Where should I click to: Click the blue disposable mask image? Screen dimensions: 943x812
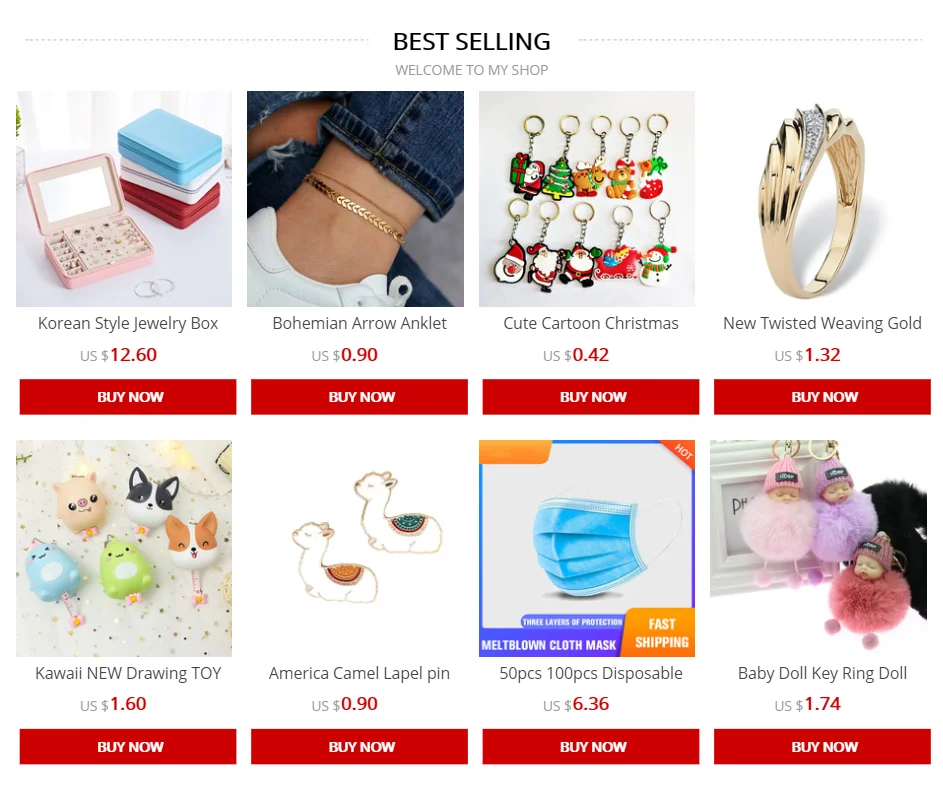tap(587, 549)
